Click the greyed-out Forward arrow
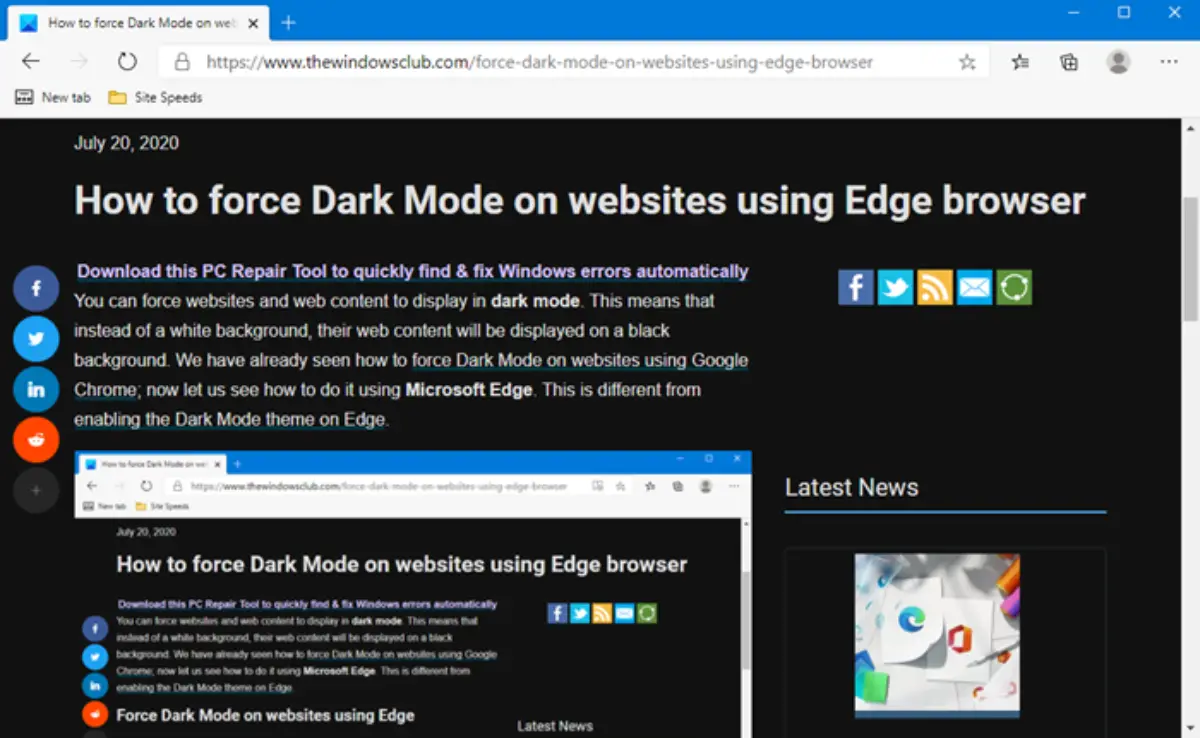 point(79,62)
